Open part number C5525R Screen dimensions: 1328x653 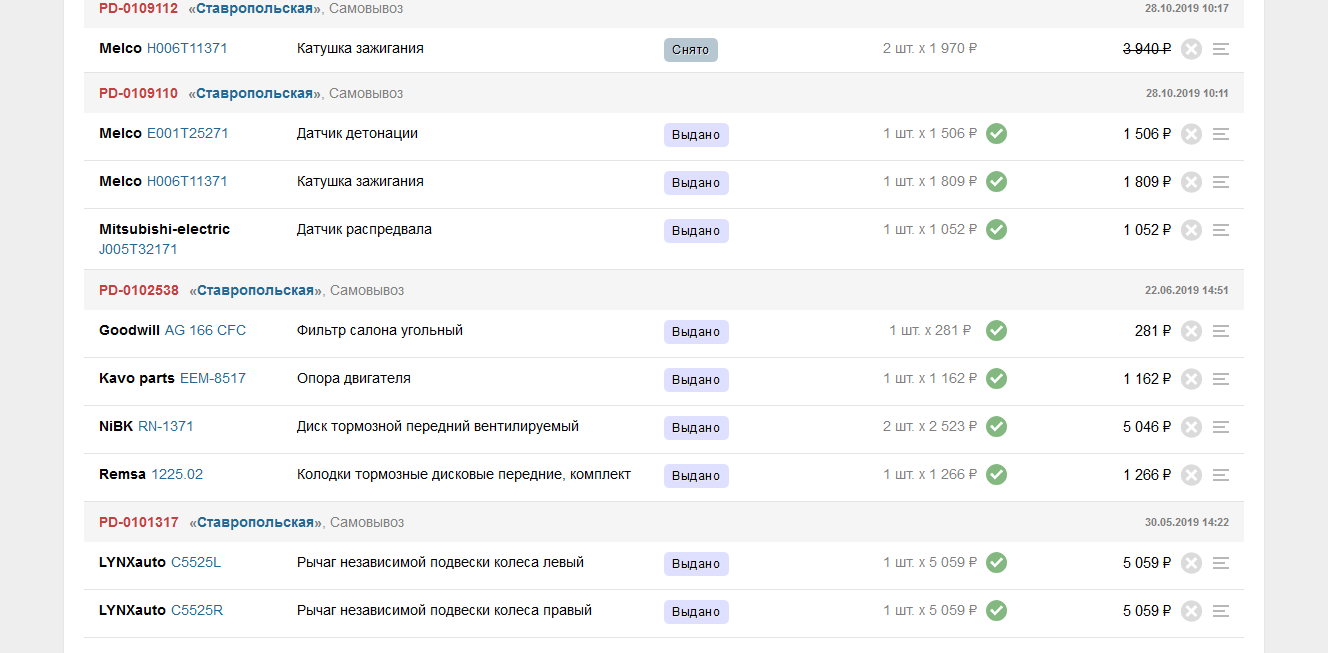(x=197, y=610)
